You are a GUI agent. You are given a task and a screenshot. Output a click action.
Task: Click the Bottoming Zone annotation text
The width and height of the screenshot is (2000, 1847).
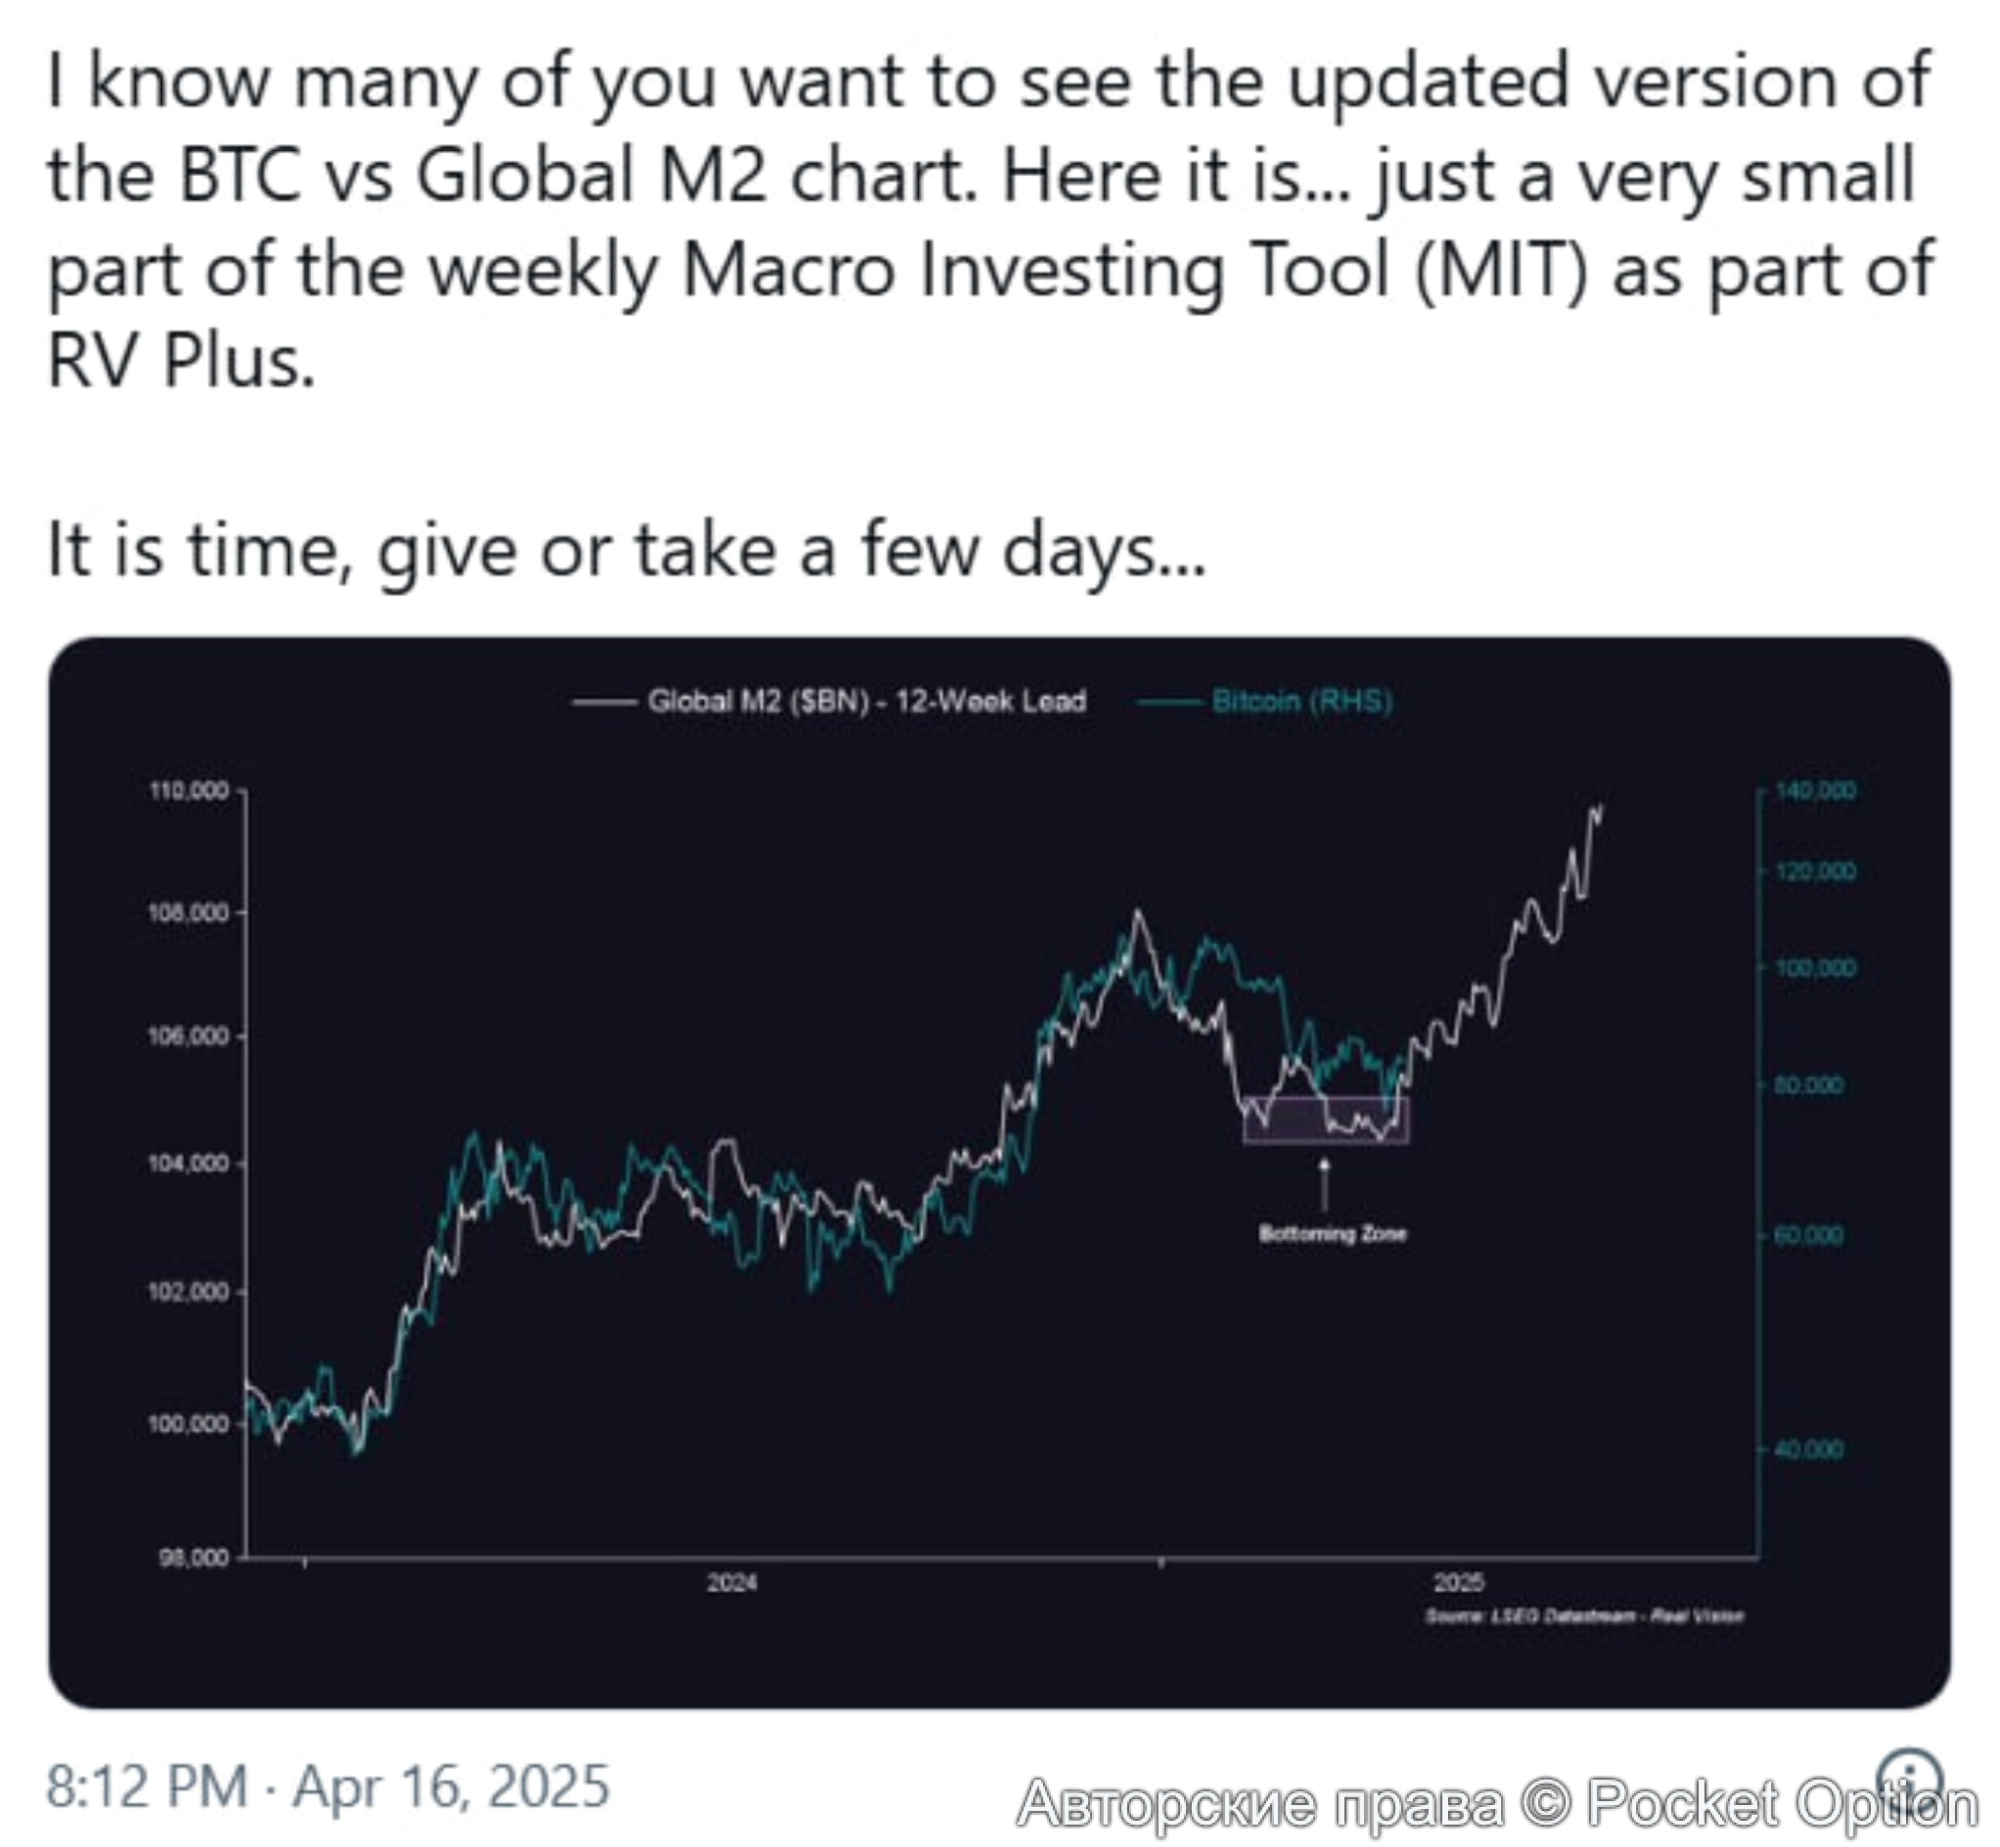tap(1332, 1234)
